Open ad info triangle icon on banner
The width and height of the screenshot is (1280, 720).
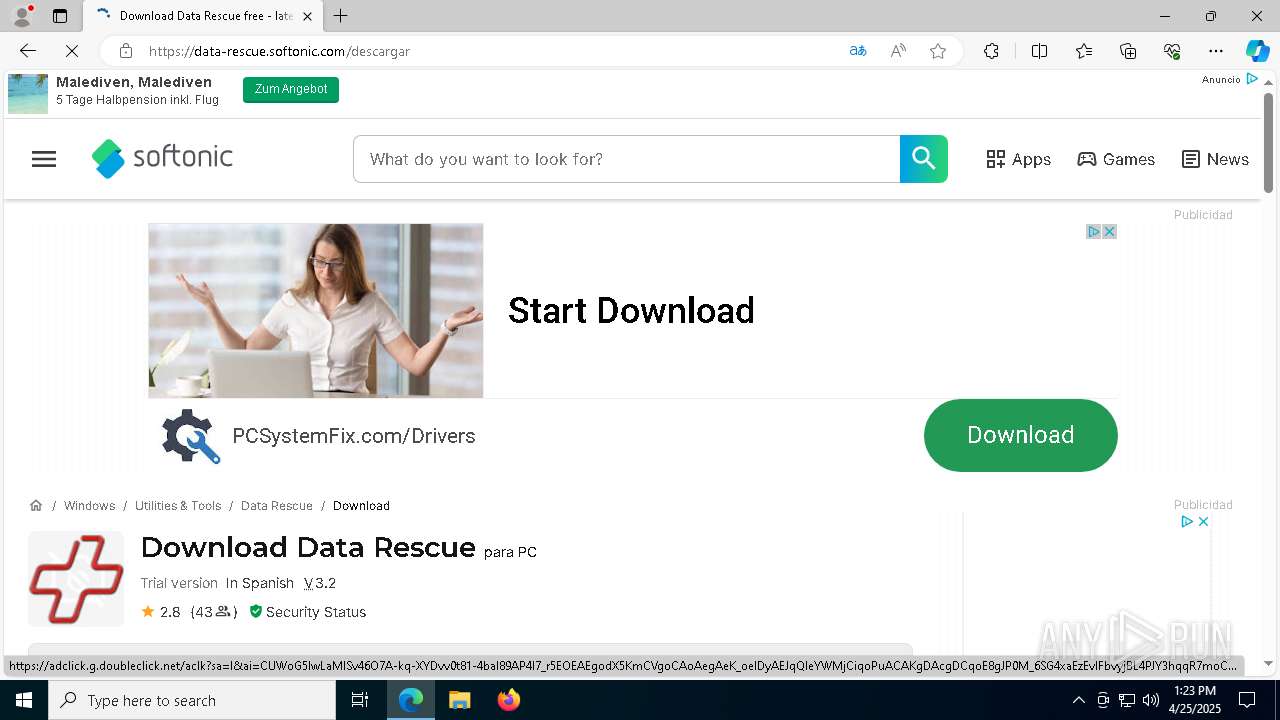[1094, 231]
